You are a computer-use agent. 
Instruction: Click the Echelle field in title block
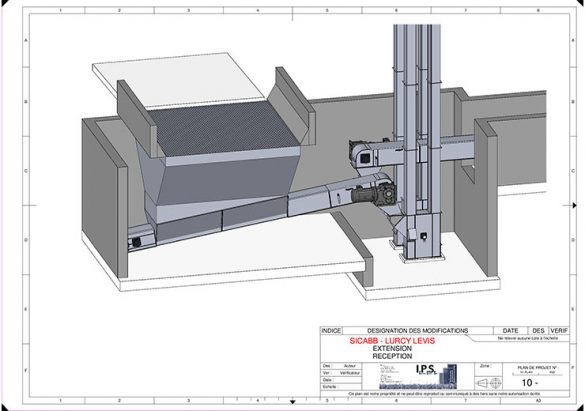341,387
